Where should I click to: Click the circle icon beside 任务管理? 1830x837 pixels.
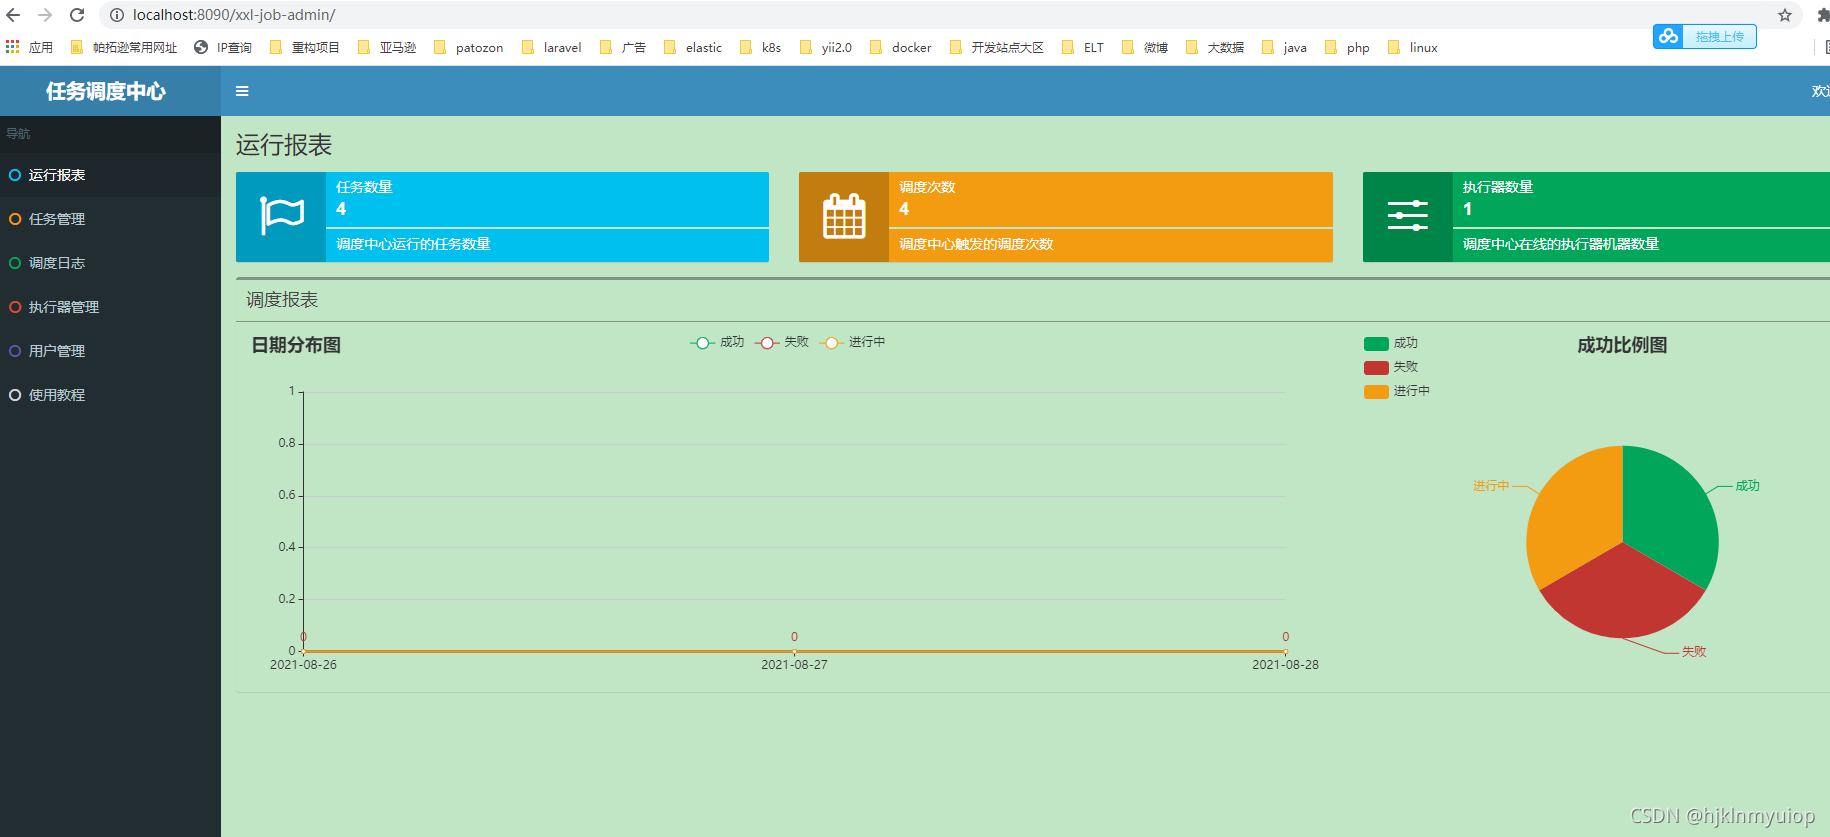15,219
